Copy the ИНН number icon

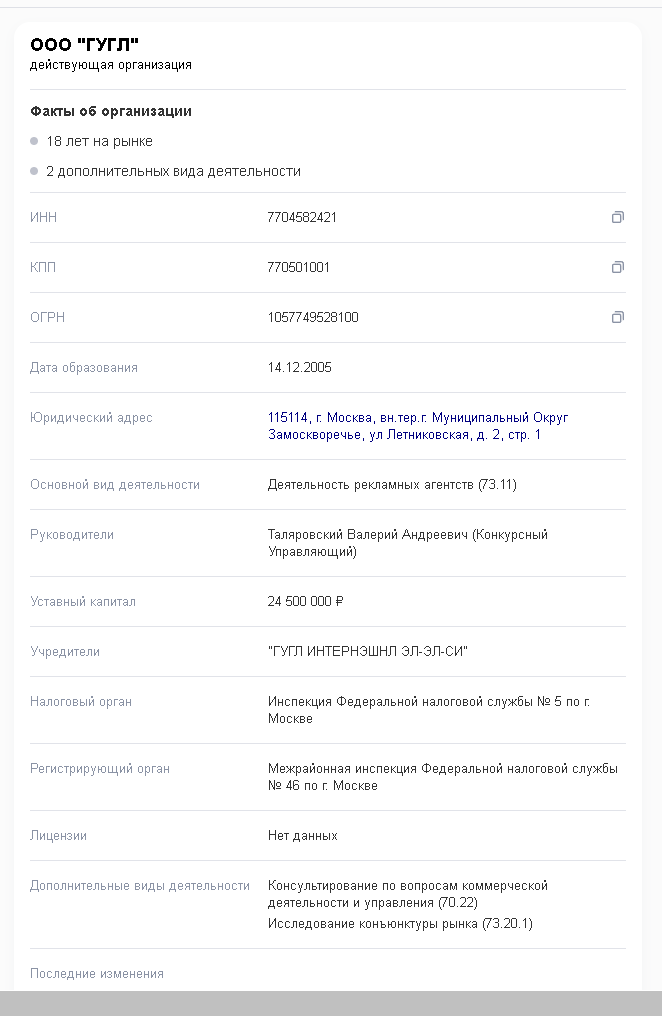[x=618, y=217]
